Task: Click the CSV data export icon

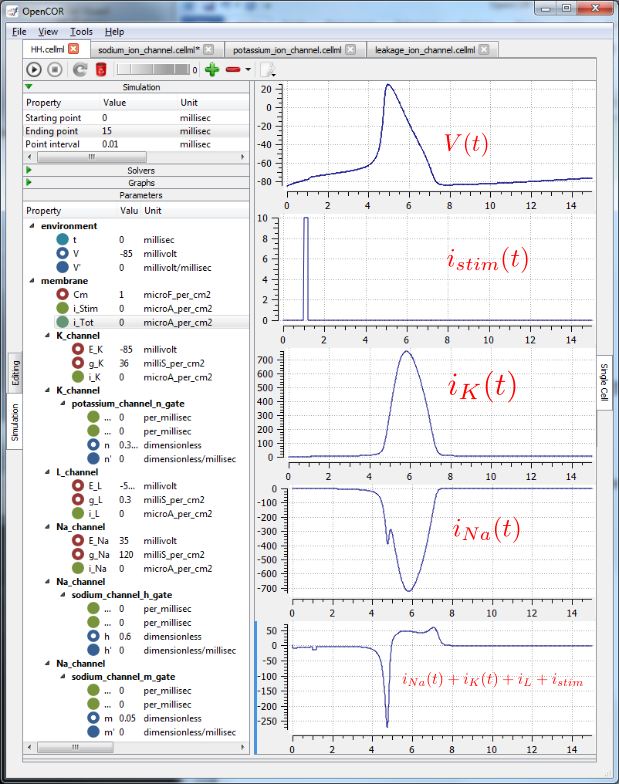Action: pyautogui.click(x=268, y=70)
